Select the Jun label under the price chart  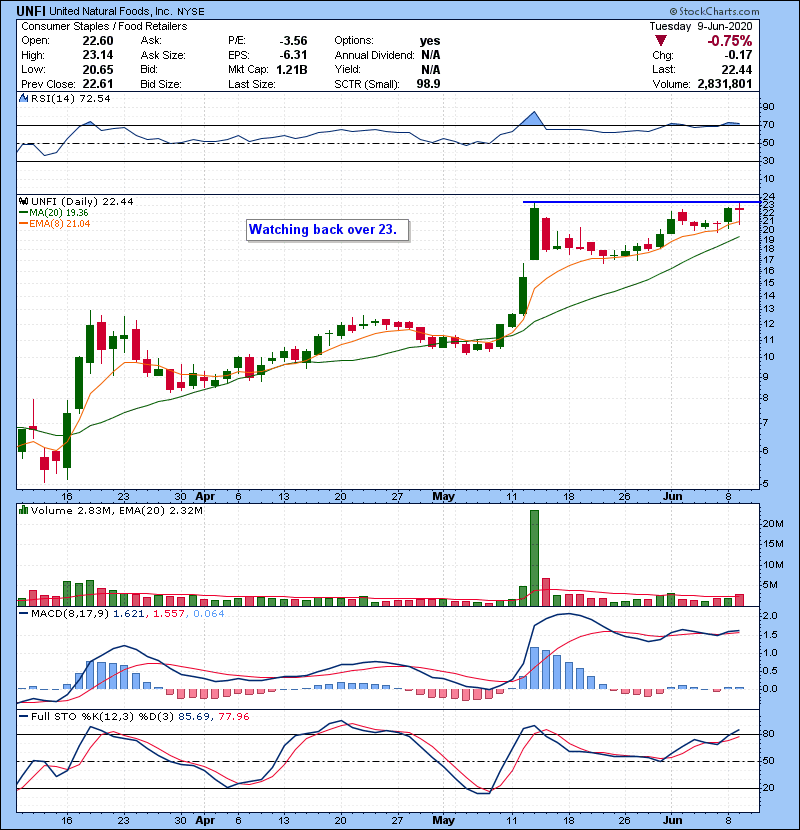[x=673, y=497]
